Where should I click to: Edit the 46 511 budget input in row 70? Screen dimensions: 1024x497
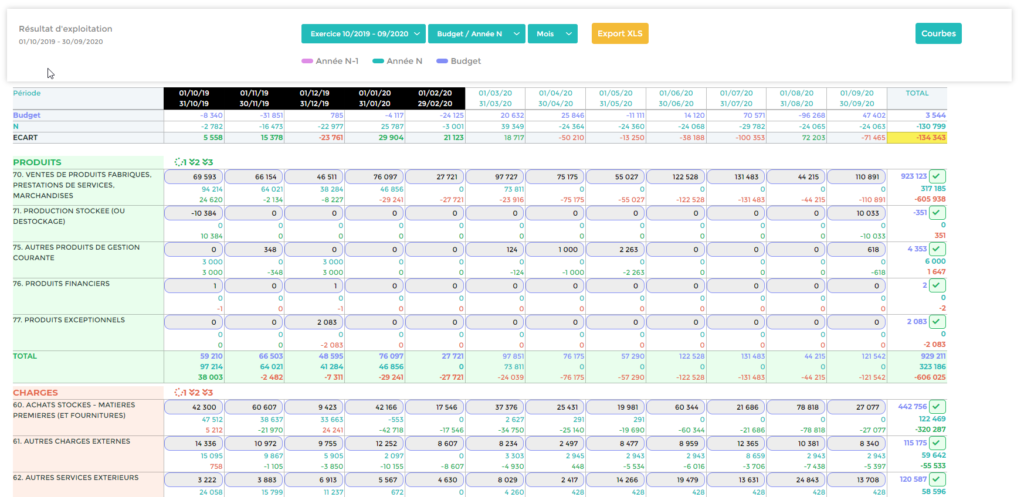coord(314,177)
